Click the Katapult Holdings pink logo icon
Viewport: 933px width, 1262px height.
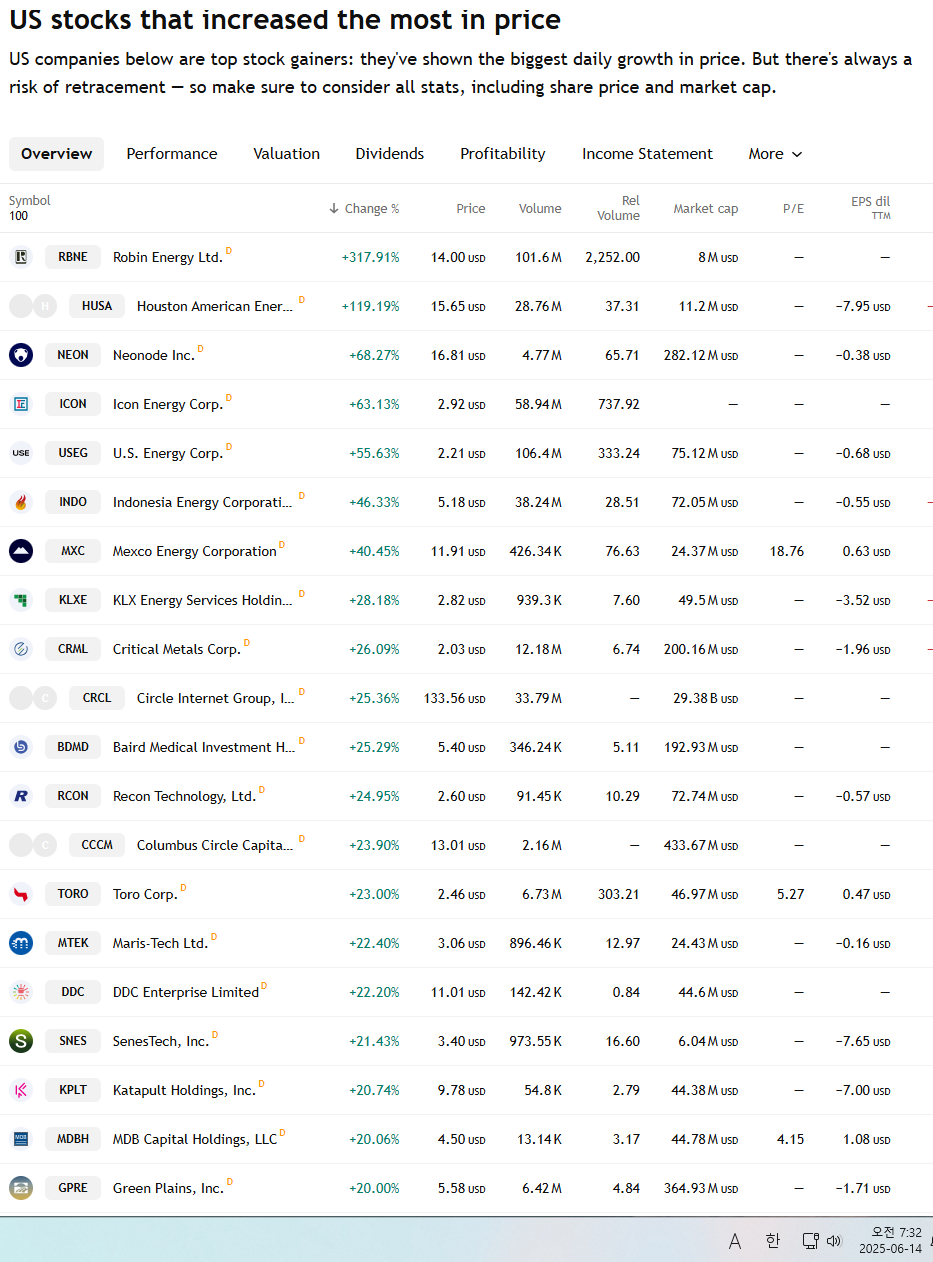[x=21, y=1090]
